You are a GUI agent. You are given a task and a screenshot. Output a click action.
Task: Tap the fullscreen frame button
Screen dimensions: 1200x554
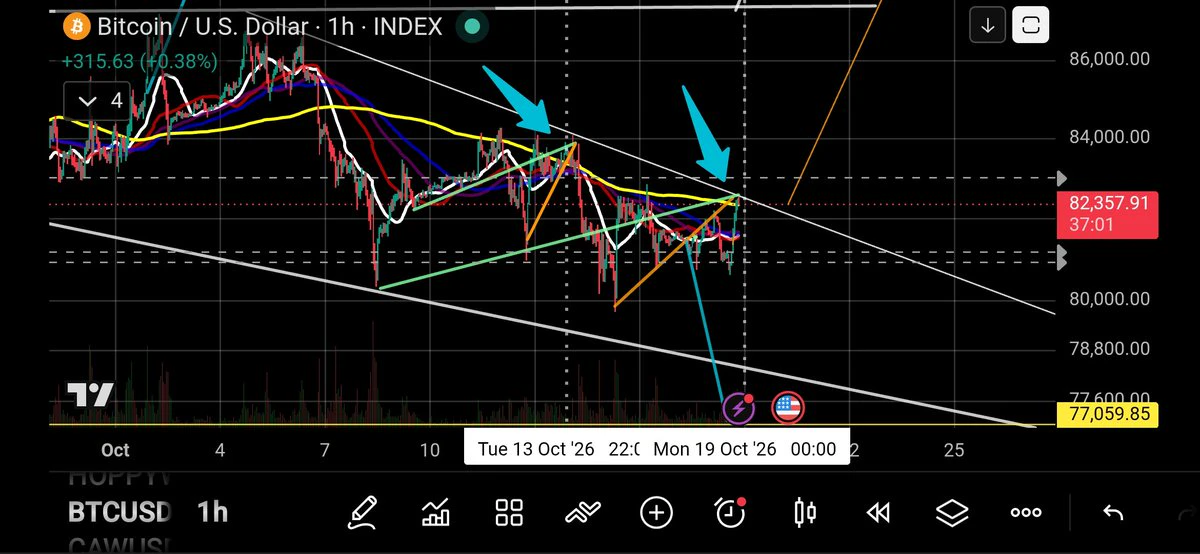tap(1031, 25)
